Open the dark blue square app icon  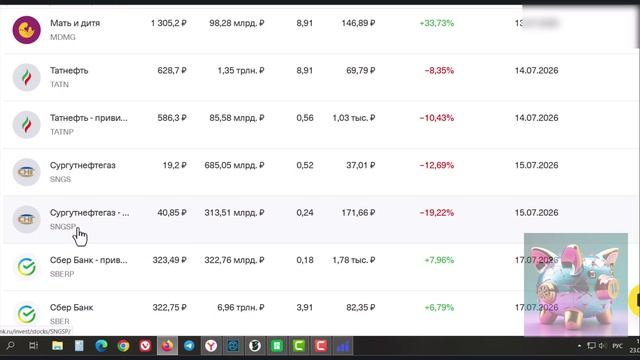(233, 346)
